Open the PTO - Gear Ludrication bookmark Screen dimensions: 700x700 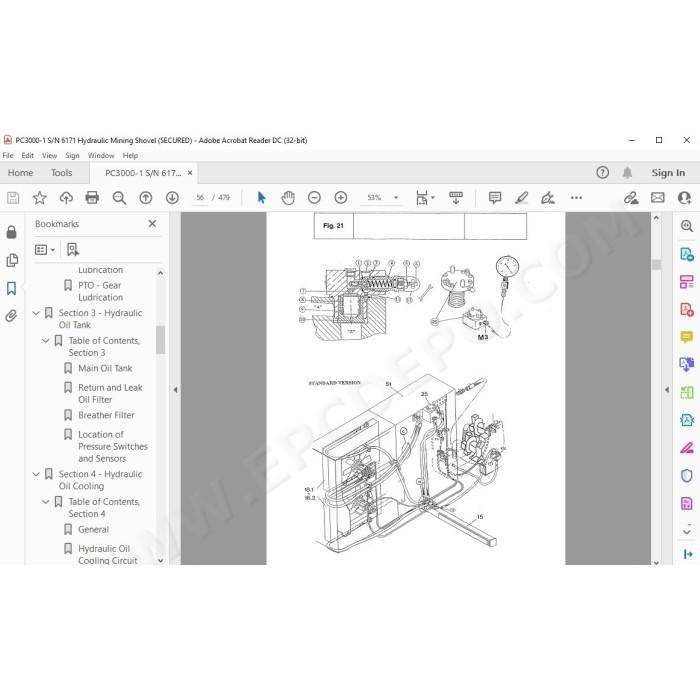click(100, 291)
